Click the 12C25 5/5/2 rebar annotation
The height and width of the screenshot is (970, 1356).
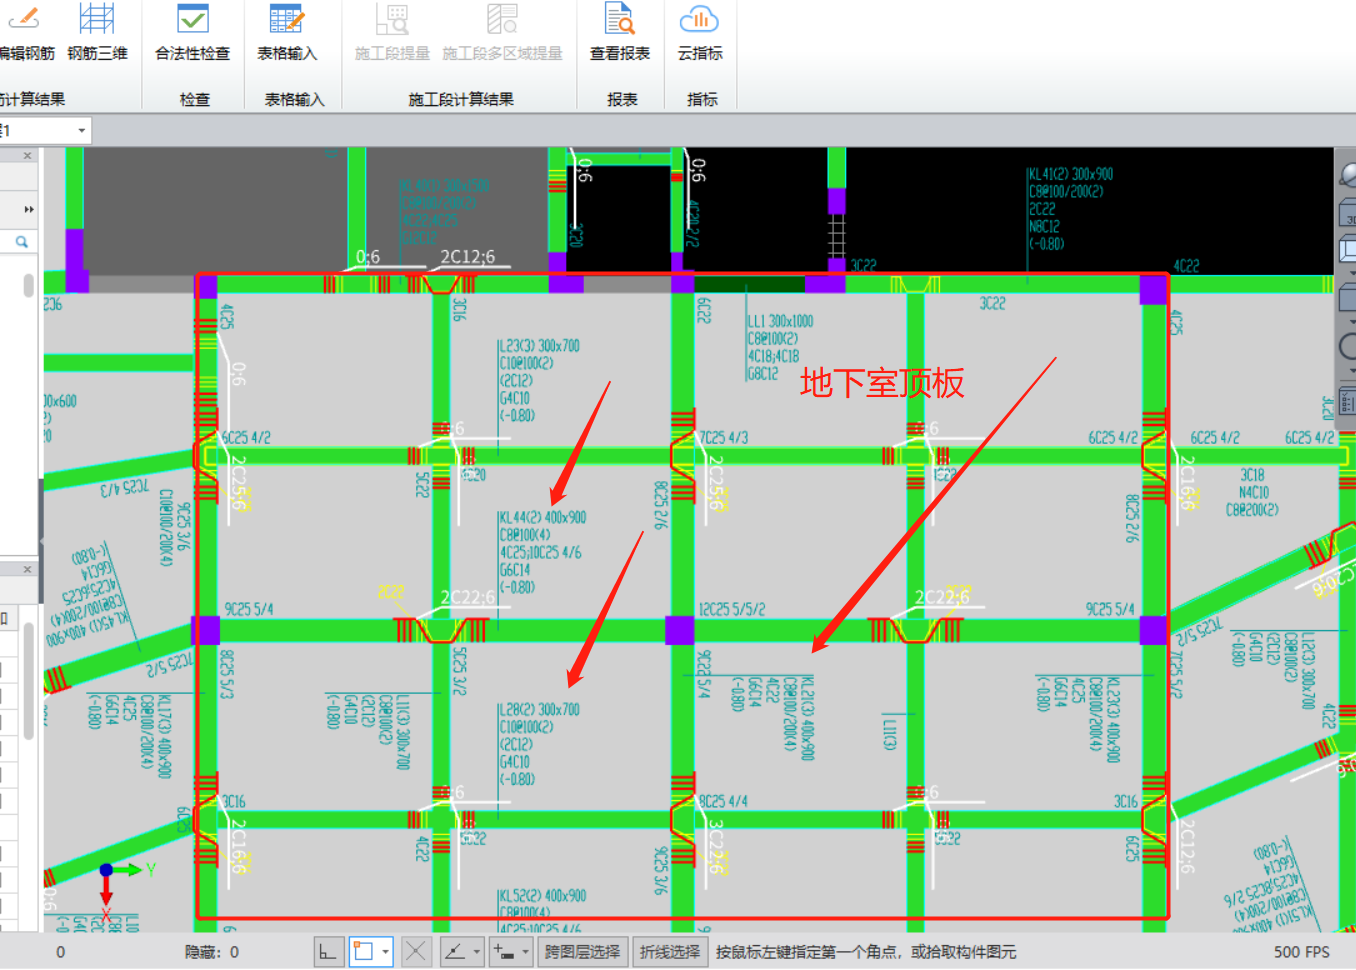(732, 609)
